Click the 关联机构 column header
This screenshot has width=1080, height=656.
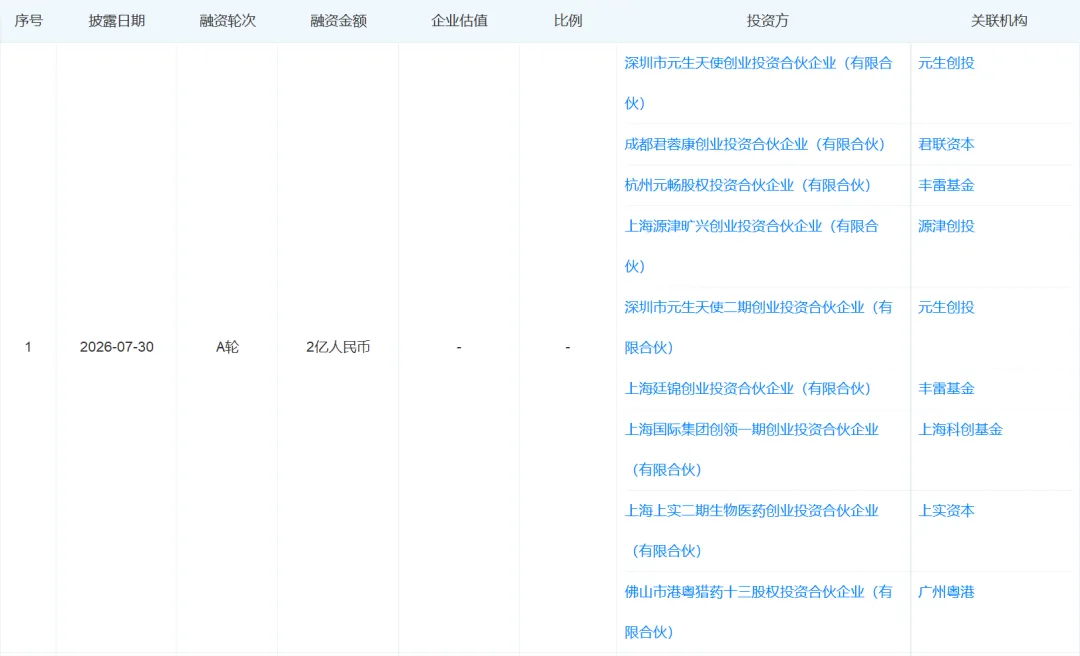coord(999,21)
